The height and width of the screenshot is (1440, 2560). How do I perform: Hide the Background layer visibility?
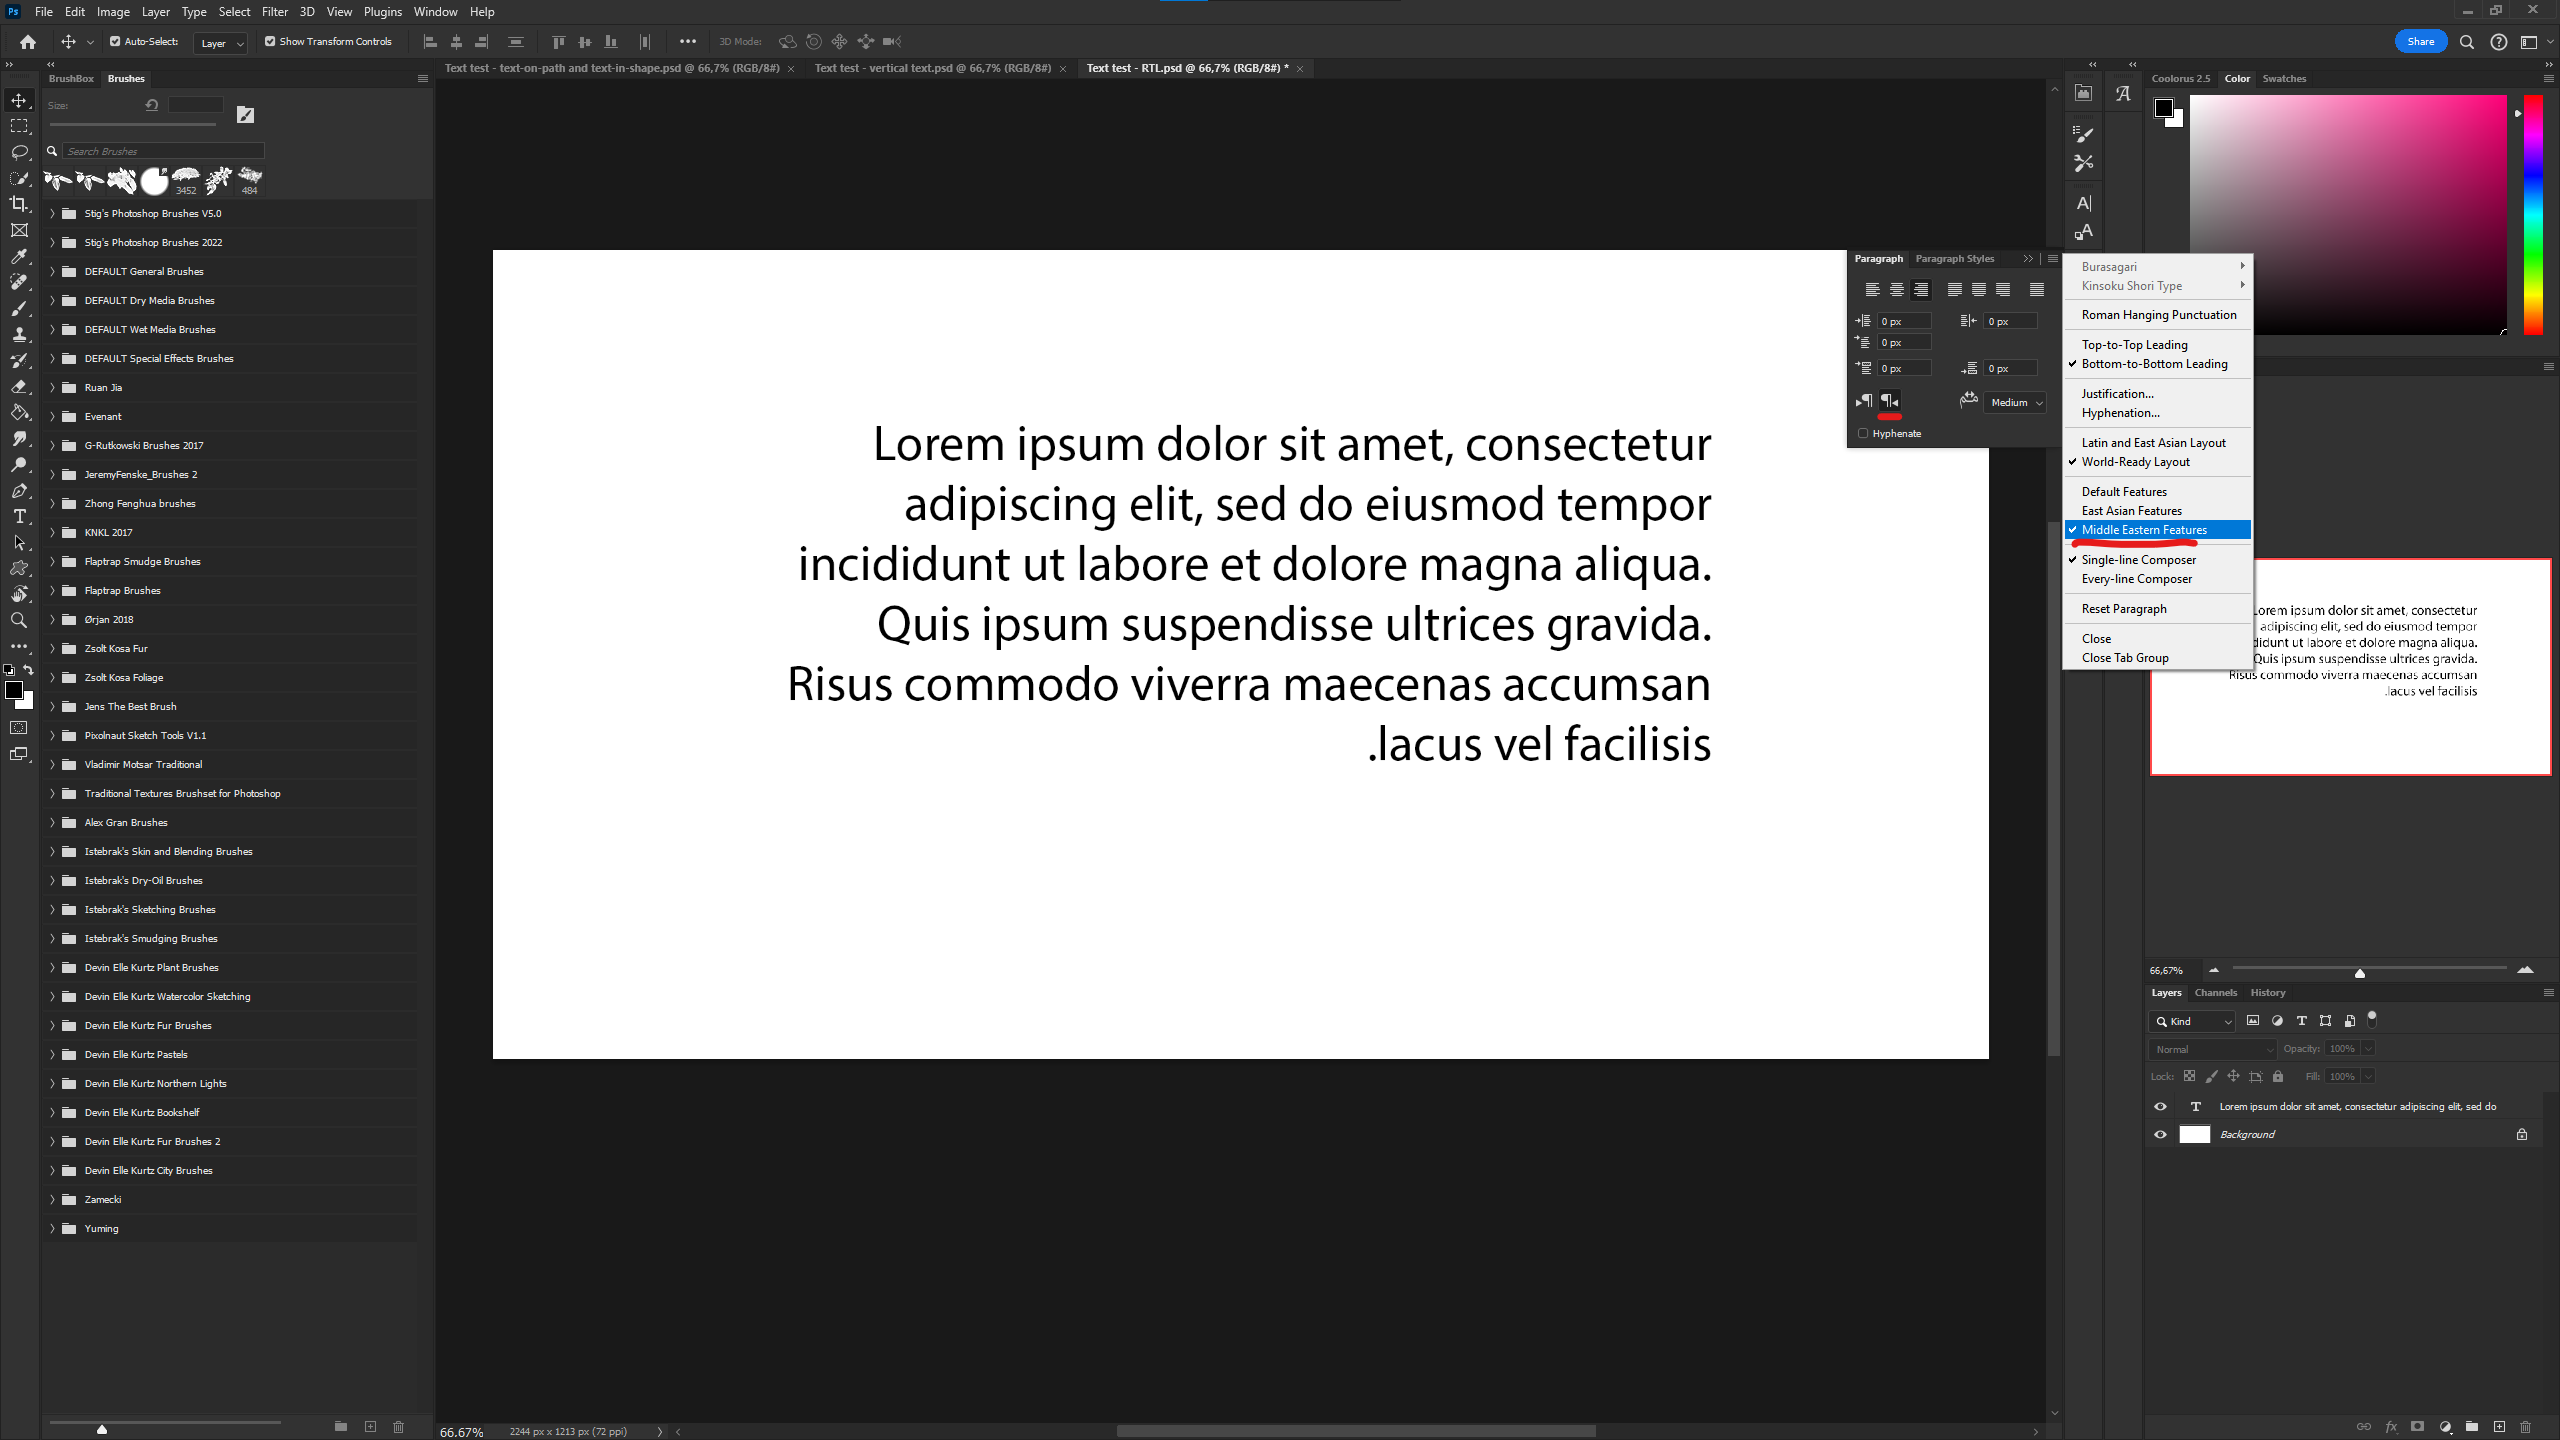[2160, 1134]
